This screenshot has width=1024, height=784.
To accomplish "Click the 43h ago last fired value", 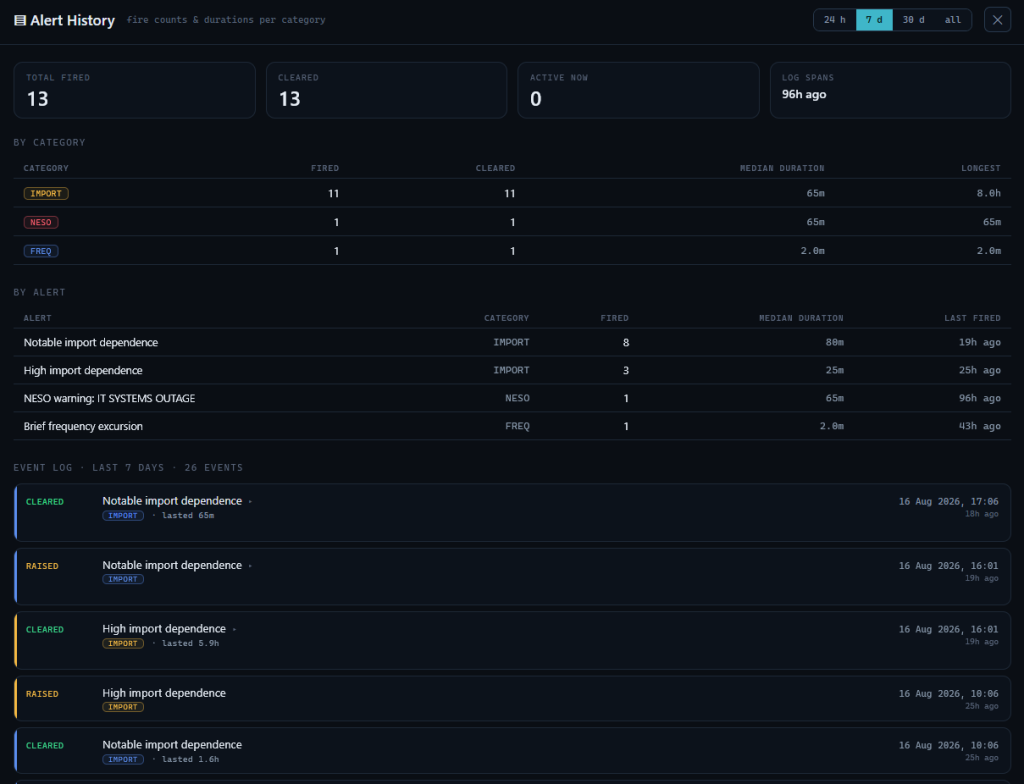I will tap(980, 426).
